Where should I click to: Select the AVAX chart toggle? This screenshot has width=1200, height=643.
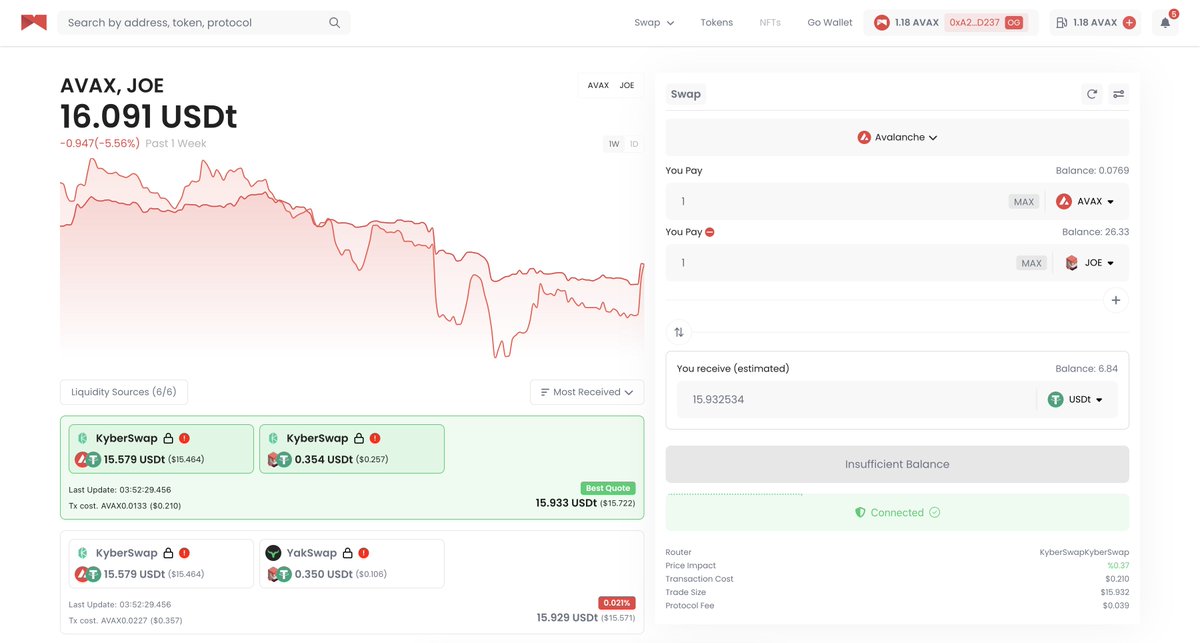[x=598, y=85]
